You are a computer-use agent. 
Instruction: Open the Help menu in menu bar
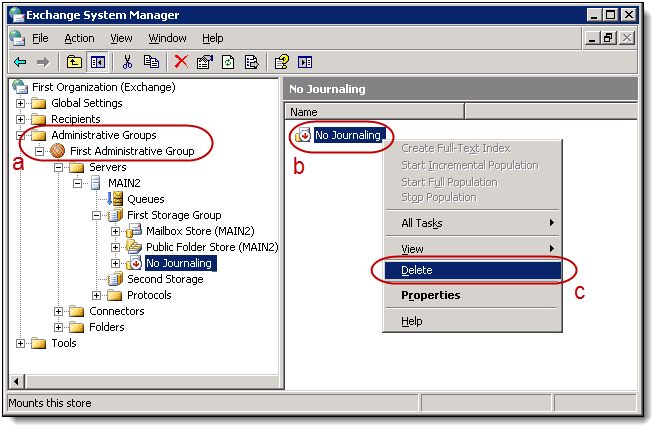(212, 38)
